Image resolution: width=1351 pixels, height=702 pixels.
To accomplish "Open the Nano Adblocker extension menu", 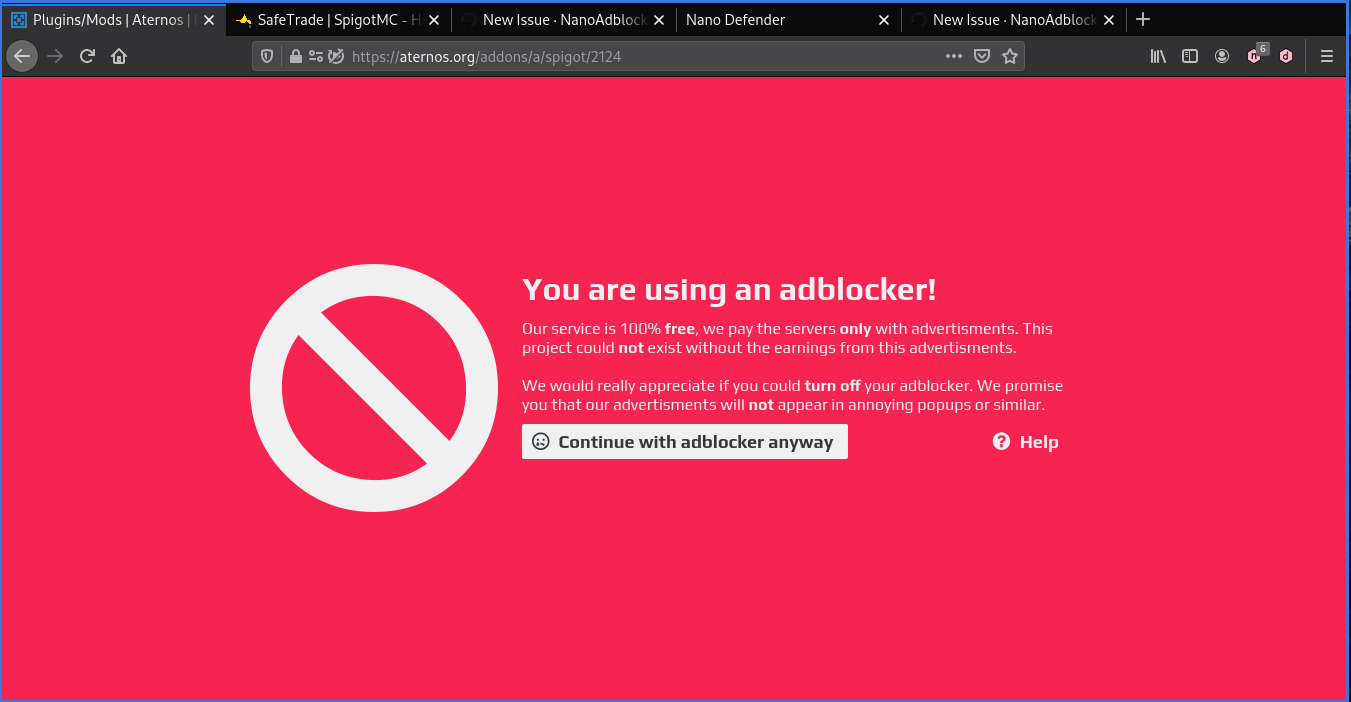I will pyautogui.click(x=1254, y=56).
